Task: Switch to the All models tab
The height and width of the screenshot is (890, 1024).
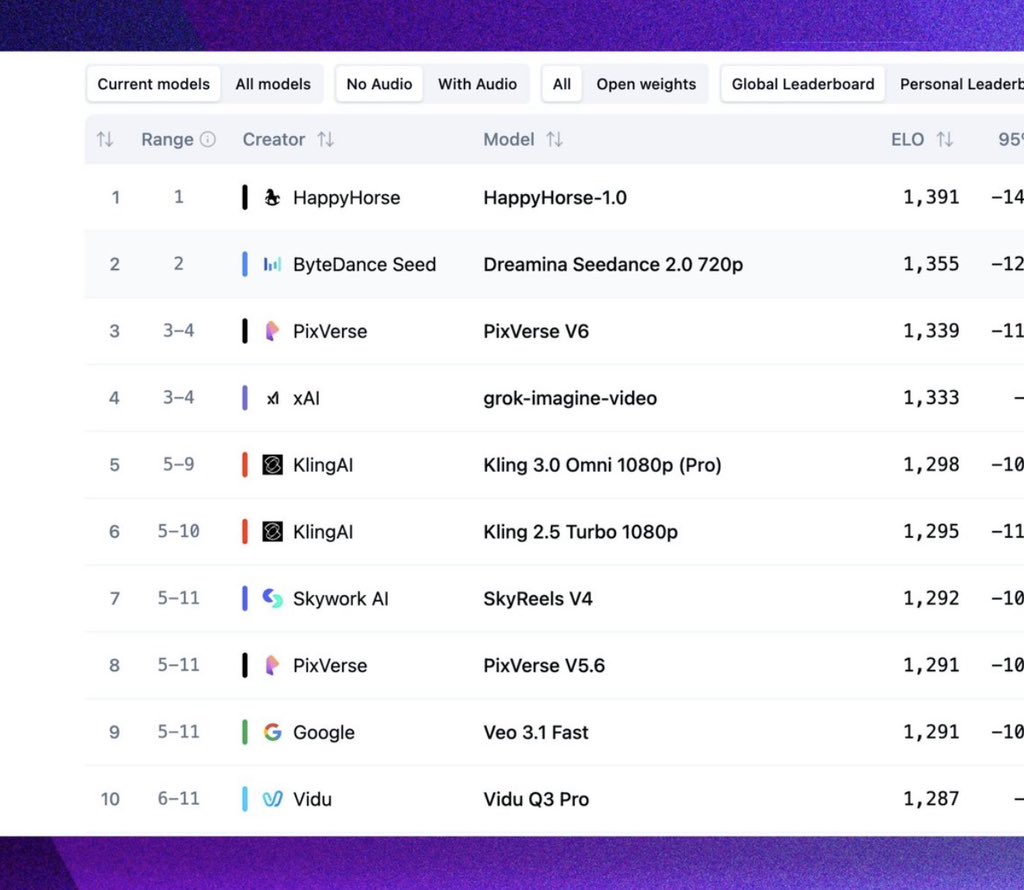Action: click(273, 84)
